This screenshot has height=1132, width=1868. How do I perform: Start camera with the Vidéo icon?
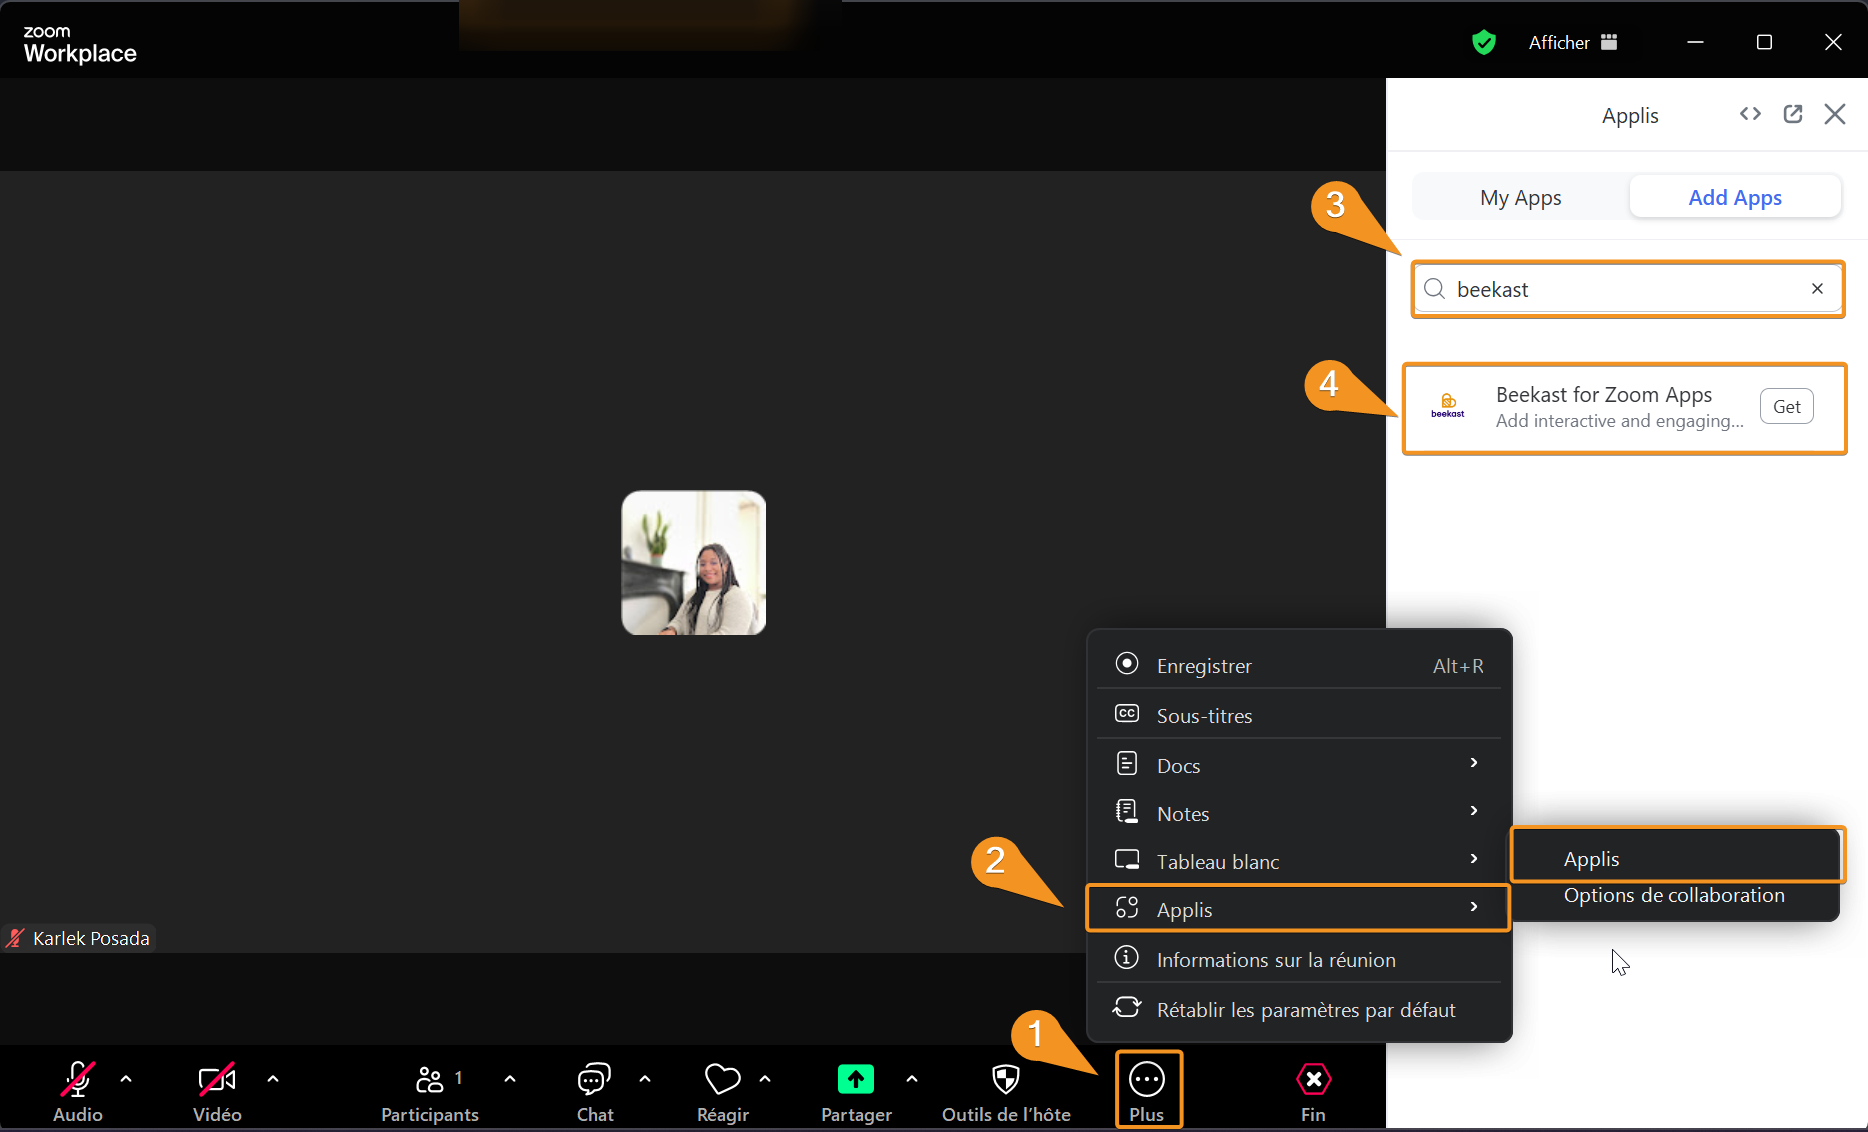pyautogui.click(x=217, y=1079)
